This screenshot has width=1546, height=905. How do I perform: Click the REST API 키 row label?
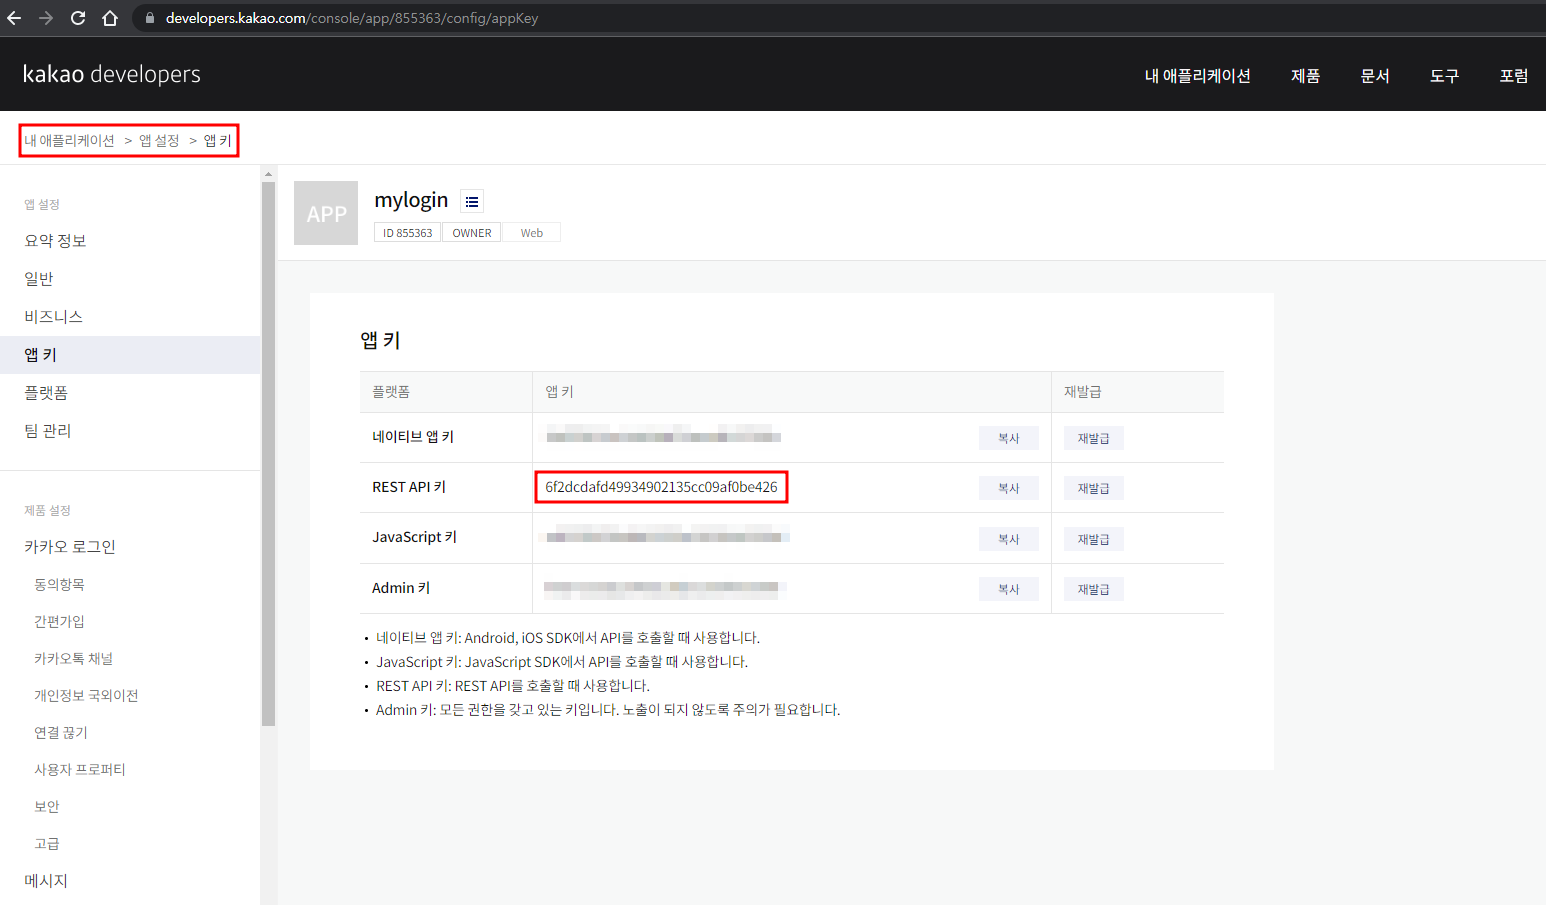point(409,487)
